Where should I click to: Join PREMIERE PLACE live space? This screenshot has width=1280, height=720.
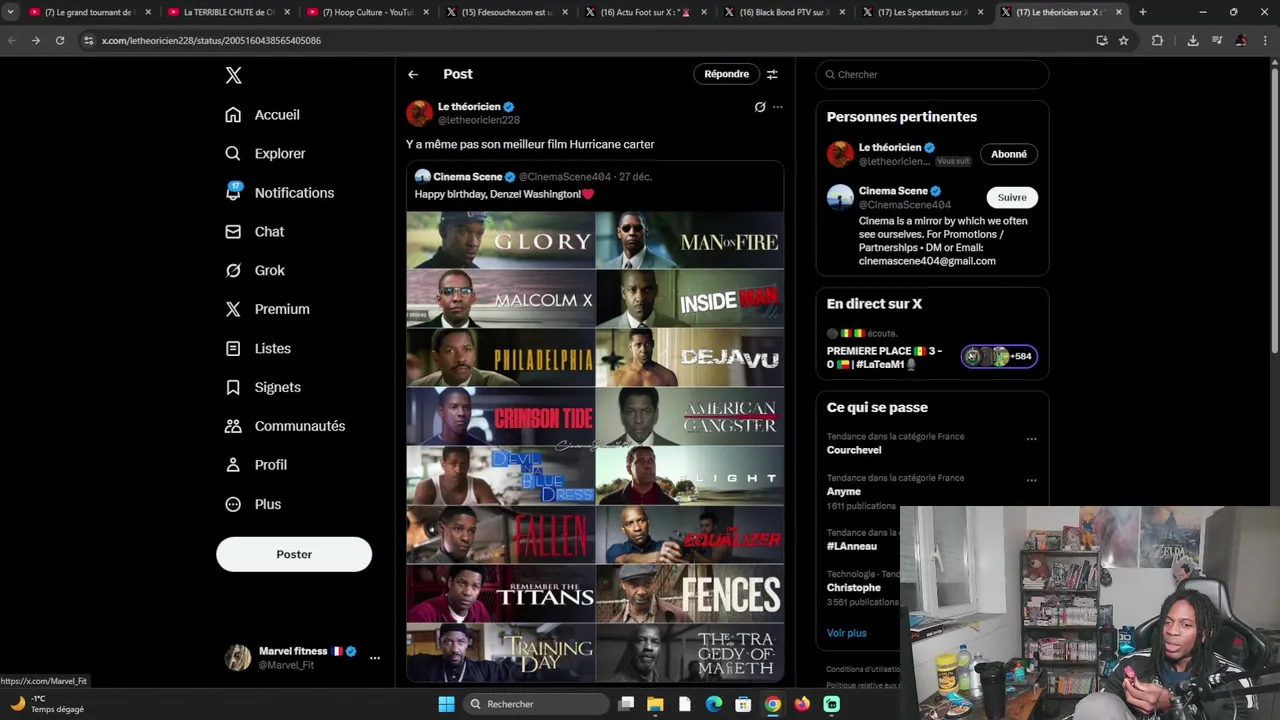pyautogui.click(x=886, y=357)
